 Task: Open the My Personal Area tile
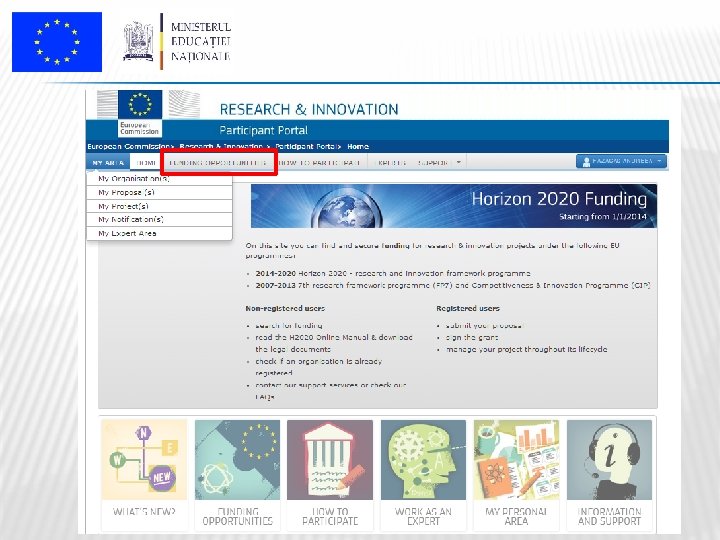(516, 475)
